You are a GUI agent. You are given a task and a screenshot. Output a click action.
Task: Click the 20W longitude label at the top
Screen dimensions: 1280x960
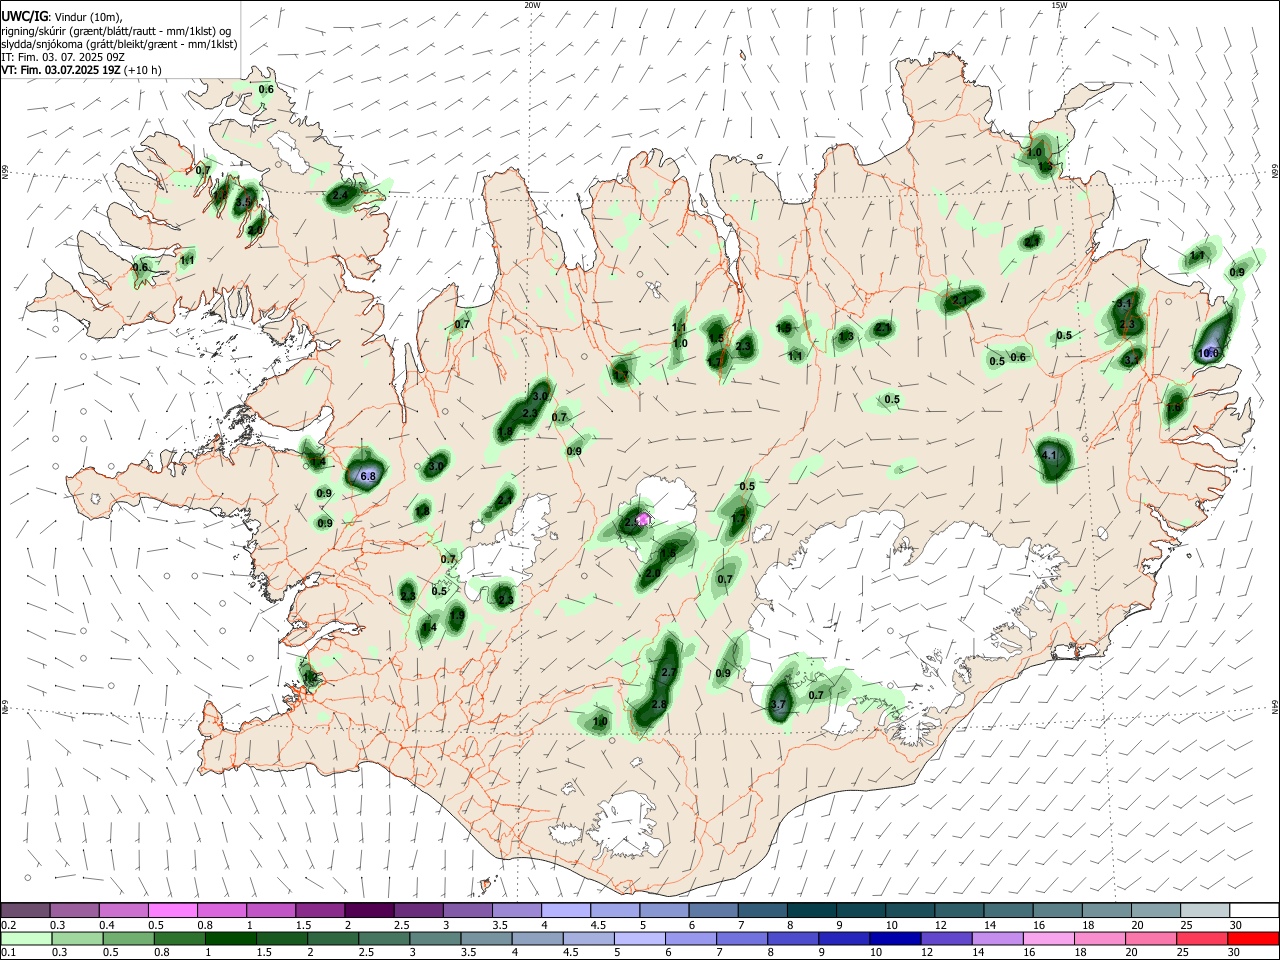click(532, 5)
